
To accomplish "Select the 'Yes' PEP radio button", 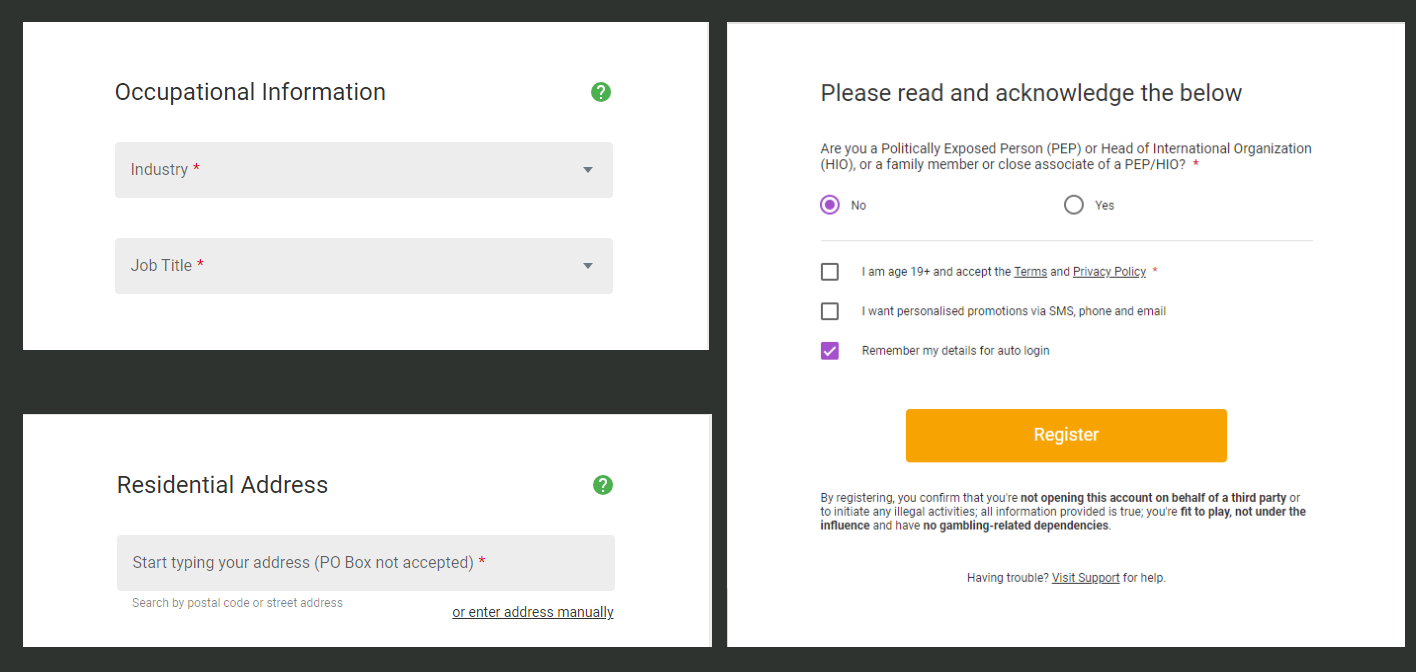I will coord(1074,205).
